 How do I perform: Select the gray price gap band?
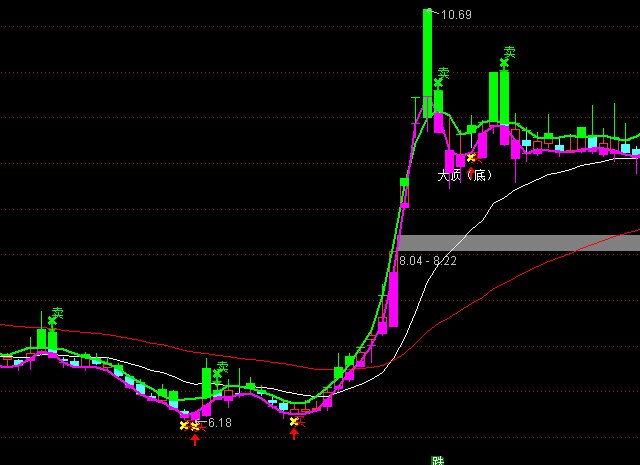pyautogui.click(x=518, y=243)
